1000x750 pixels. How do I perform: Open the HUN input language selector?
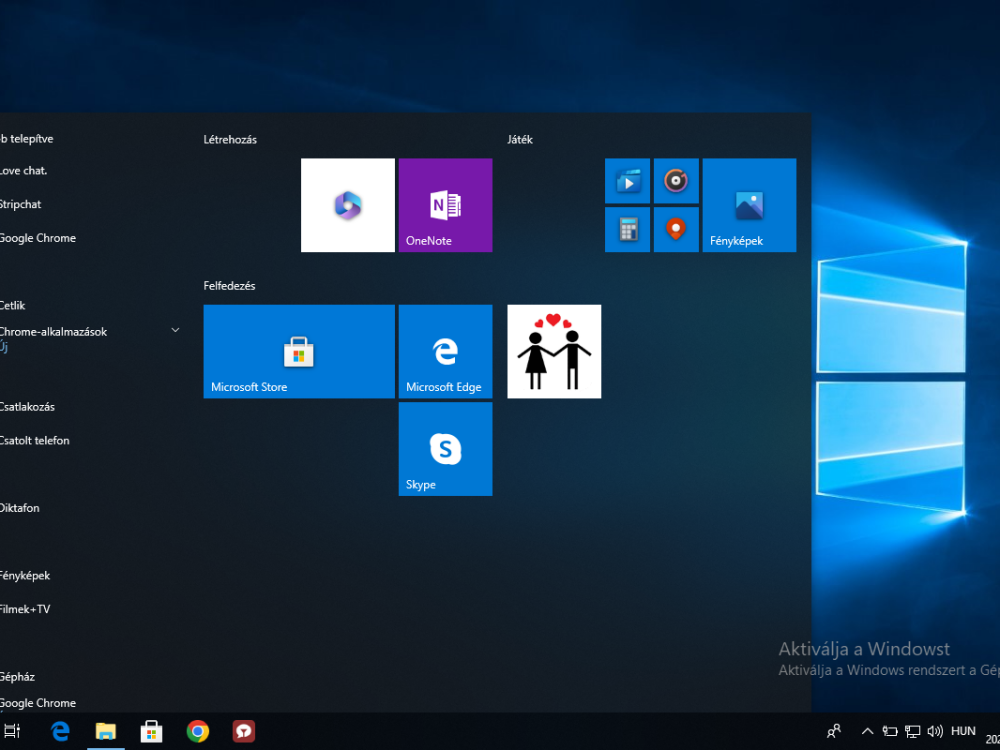(963, 731)
